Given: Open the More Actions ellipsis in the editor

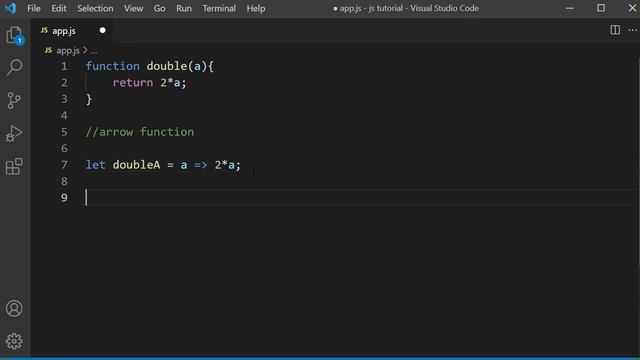Looking at the screenshot, I should (x=632, y=30).
